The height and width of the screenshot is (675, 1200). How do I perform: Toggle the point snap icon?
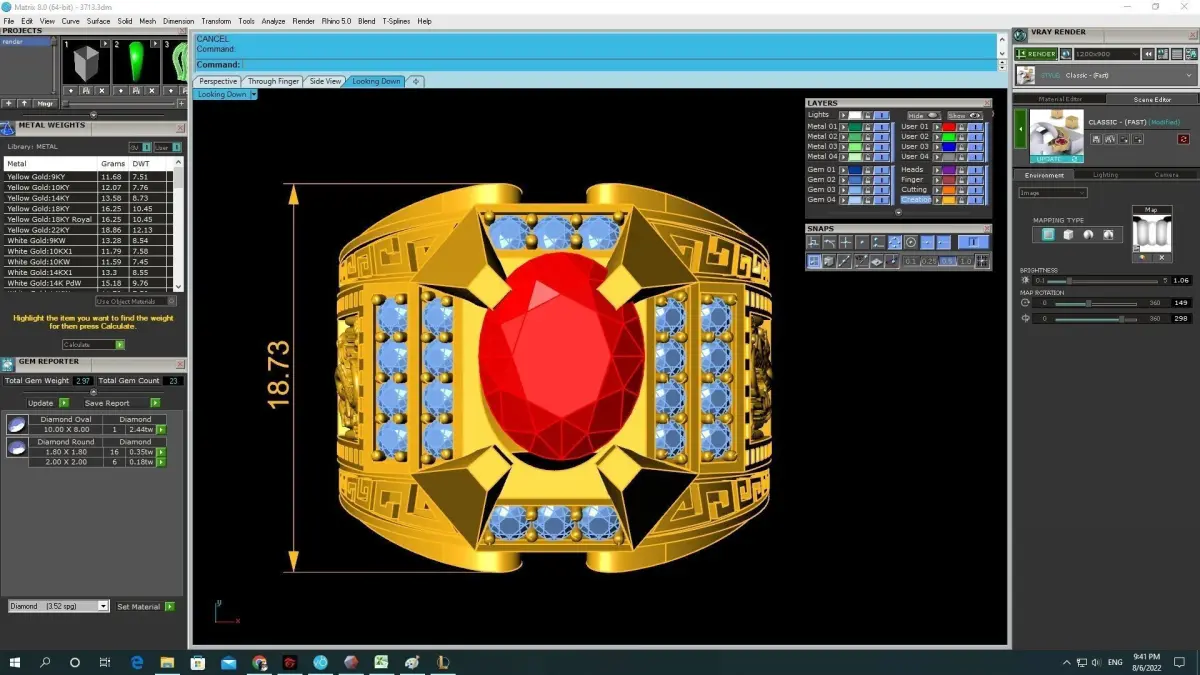[862, 242]
